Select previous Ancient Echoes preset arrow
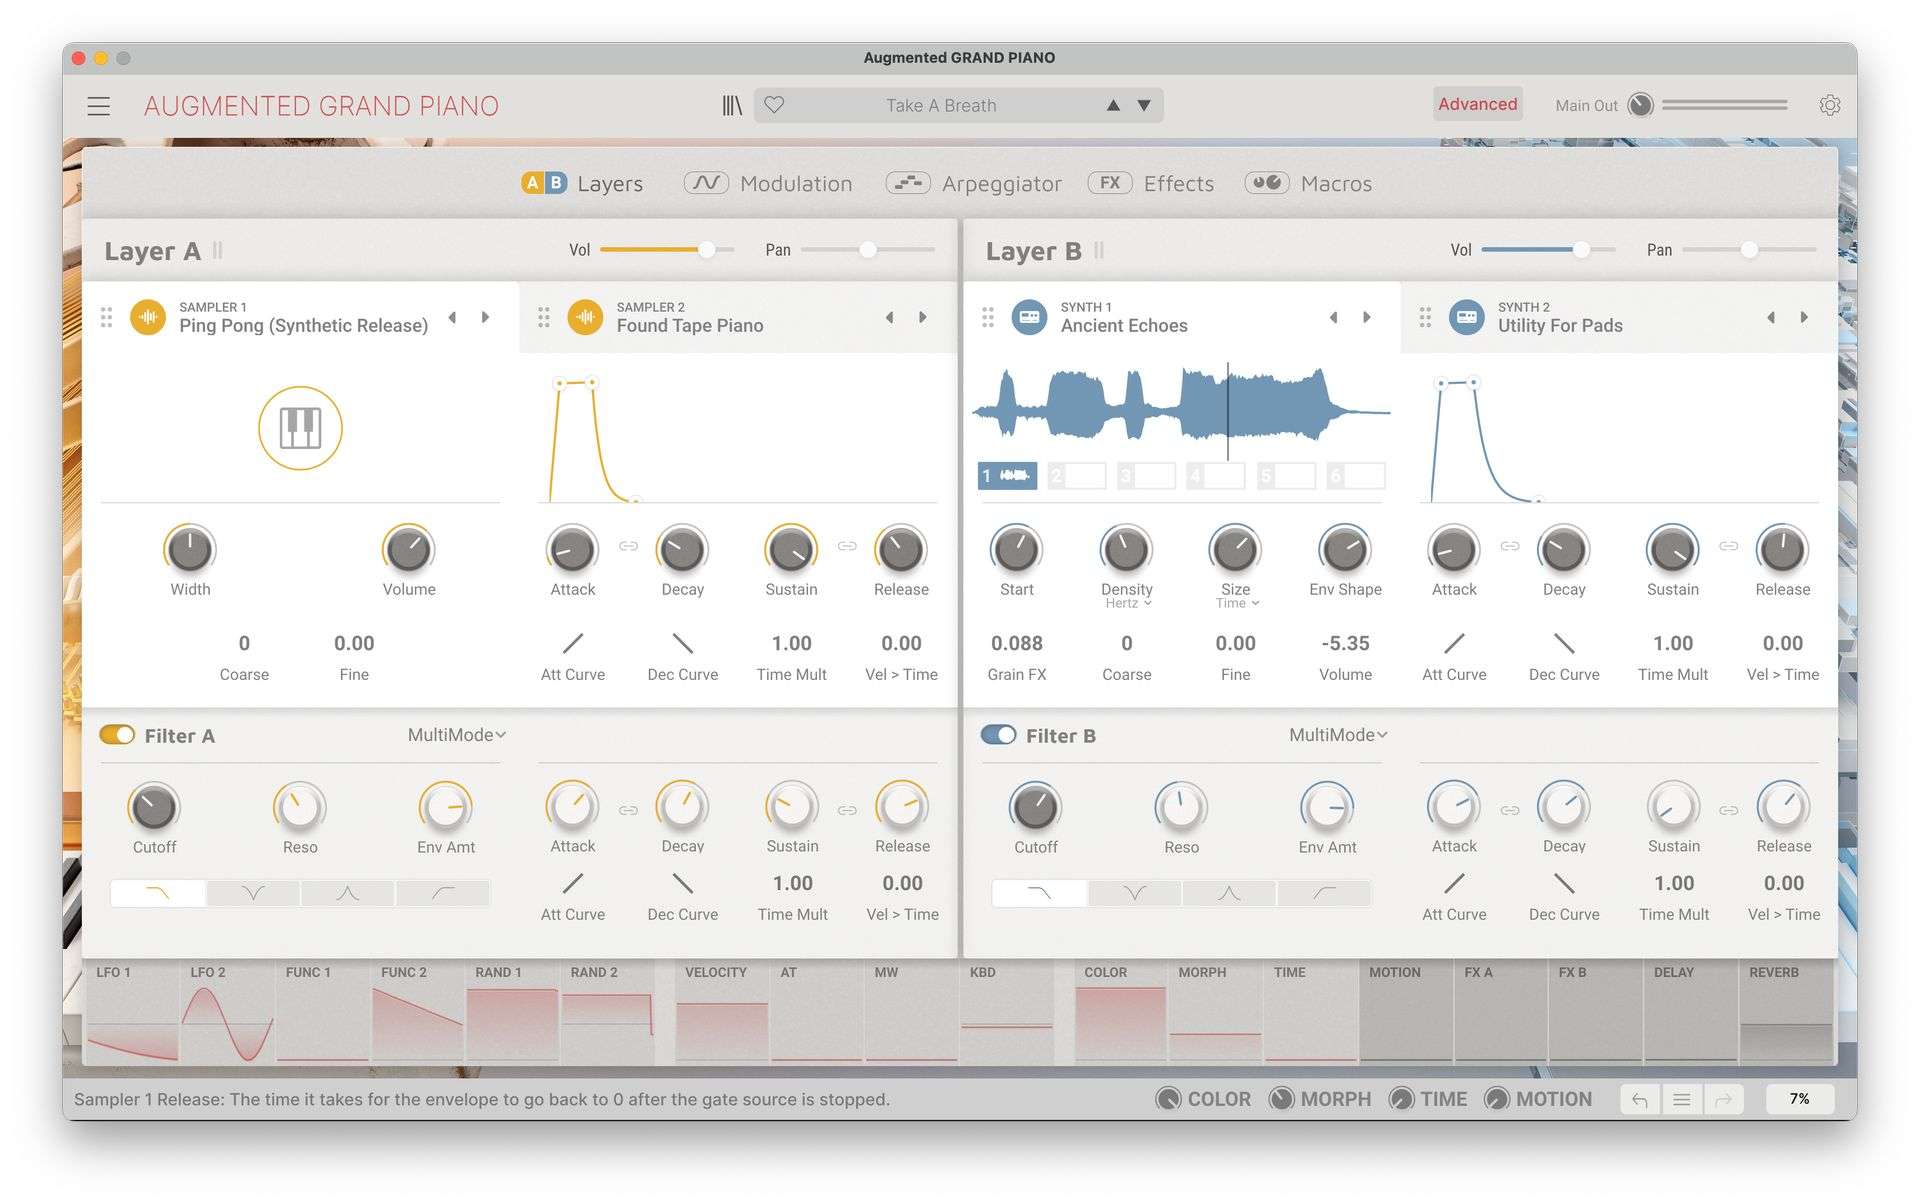The image size is (1920, 1204). click(x=1333, y=317)
